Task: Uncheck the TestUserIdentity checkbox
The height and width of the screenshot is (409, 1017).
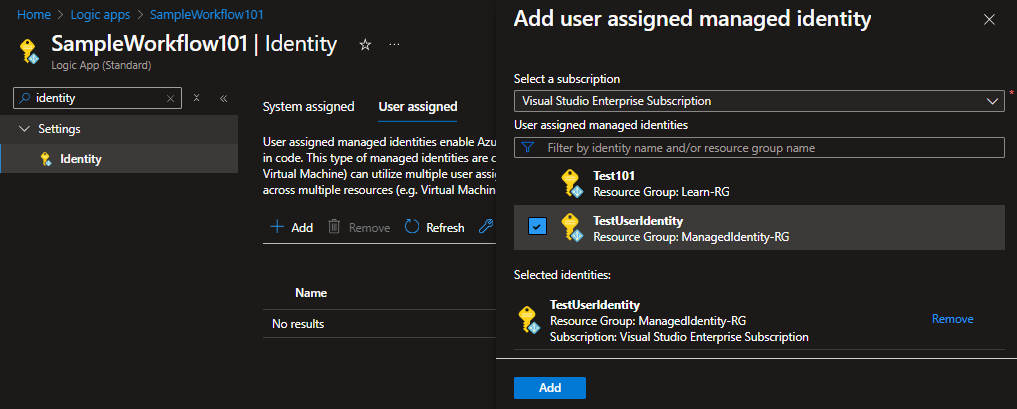Action: pos(538,226)
